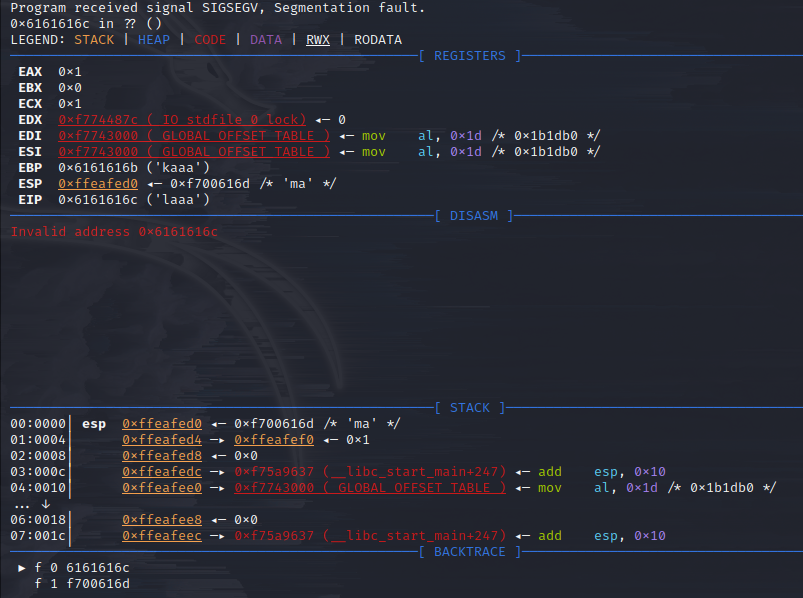Click the HEAP label in the legend

click(x=154, y=40)
